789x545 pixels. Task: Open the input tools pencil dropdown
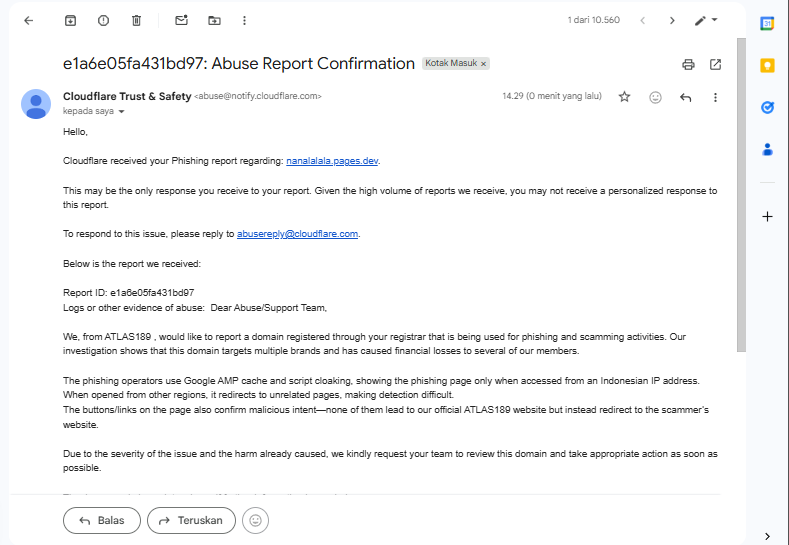pyautogui.click(x=708, y=20)
